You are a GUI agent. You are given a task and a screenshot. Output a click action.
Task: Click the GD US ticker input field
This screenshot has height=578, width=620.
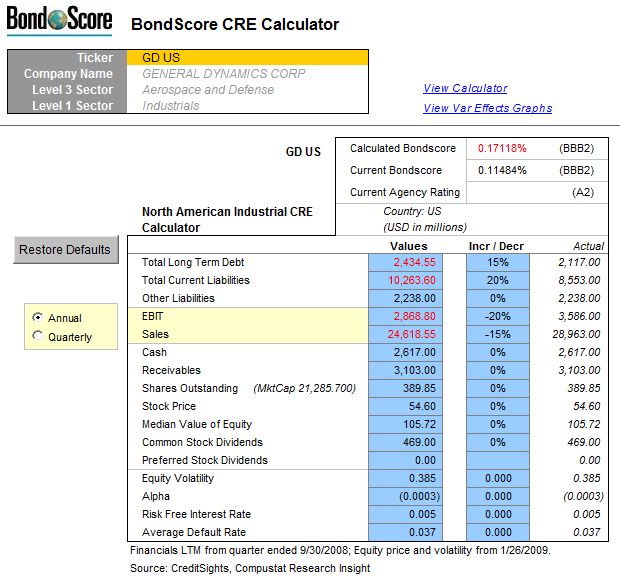point(248,58)
